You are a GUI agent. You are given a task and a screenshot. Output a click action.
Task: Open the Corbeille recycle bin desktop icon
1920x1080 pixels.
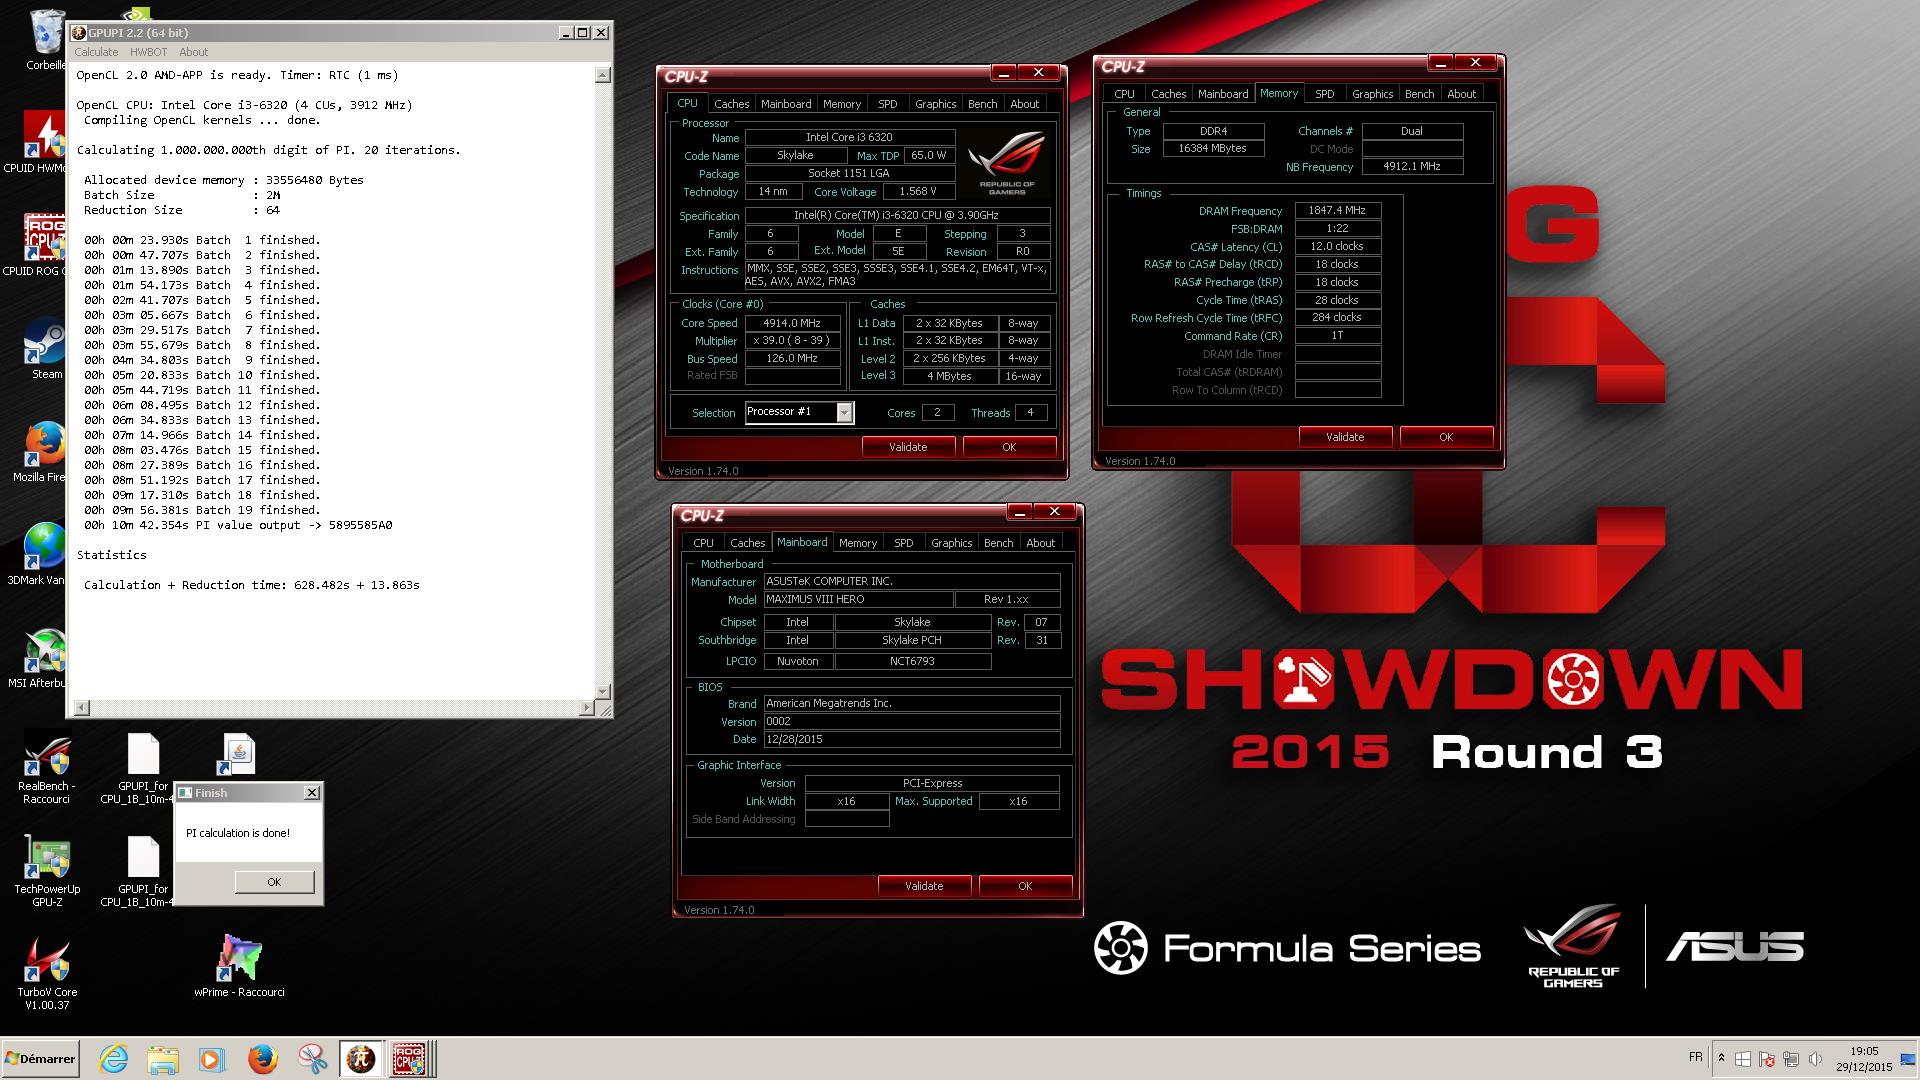click(x=45, y=40)
